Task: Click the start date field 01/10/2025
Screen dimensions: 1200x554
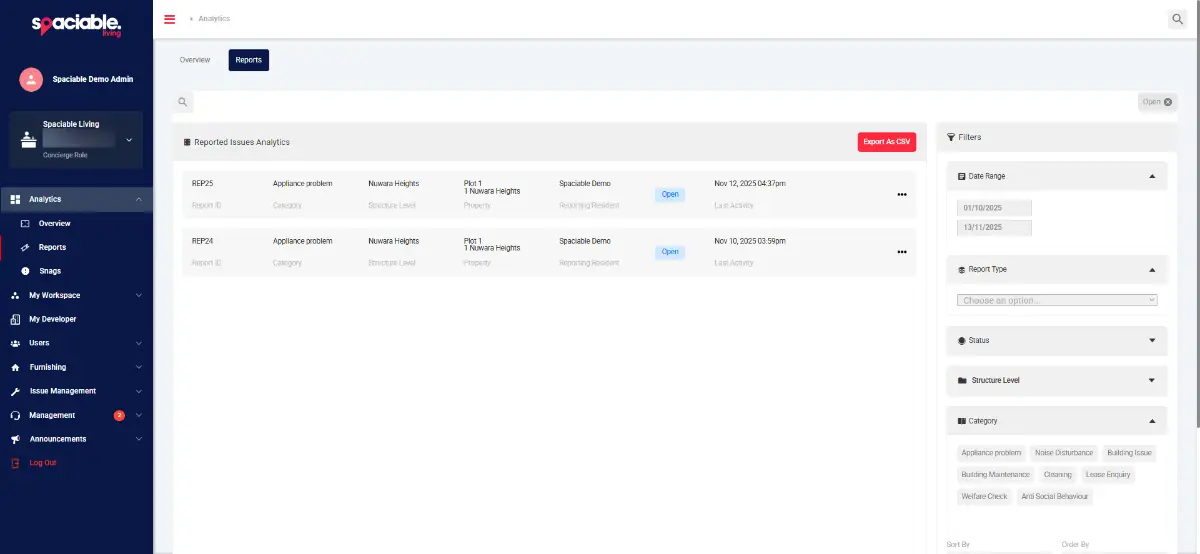Action: (994, 207)
